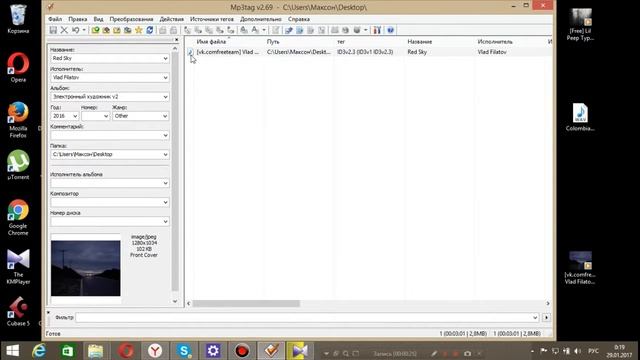Click inside the Фильтр input field
The image size is (640, 360).
[303, 318]
